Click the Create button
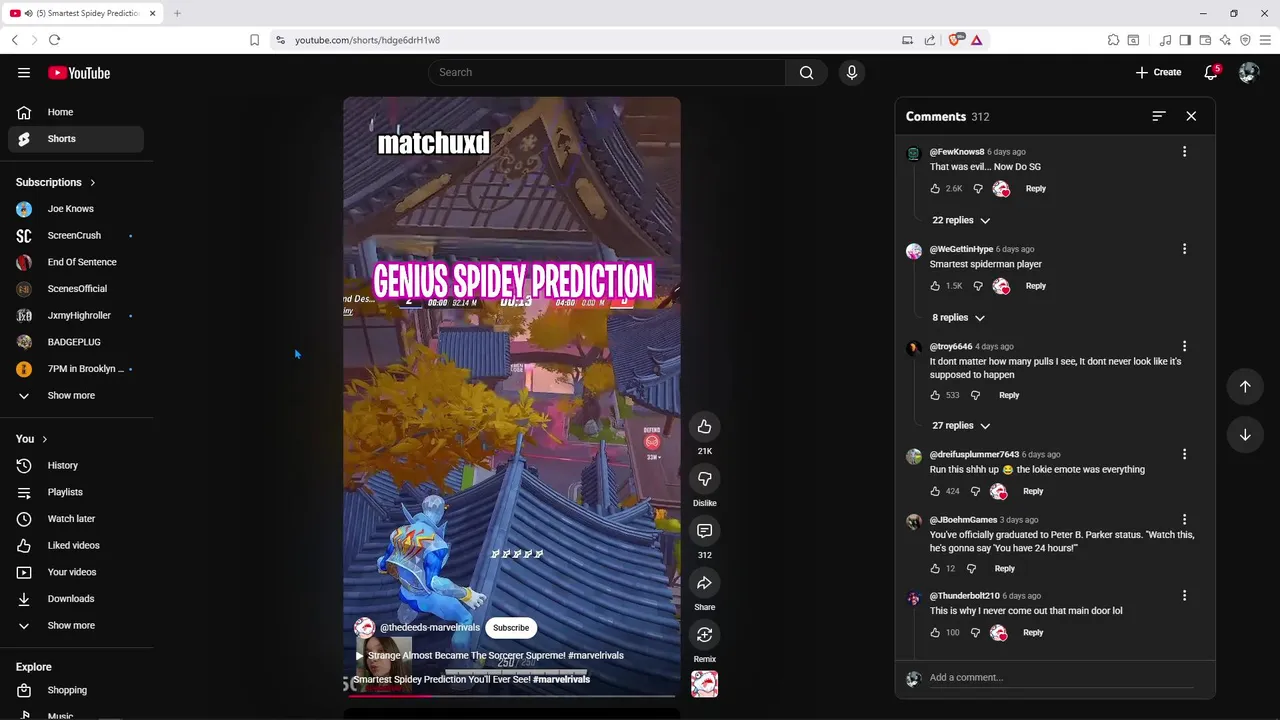1280x720 pixels. coord(1158,72)
